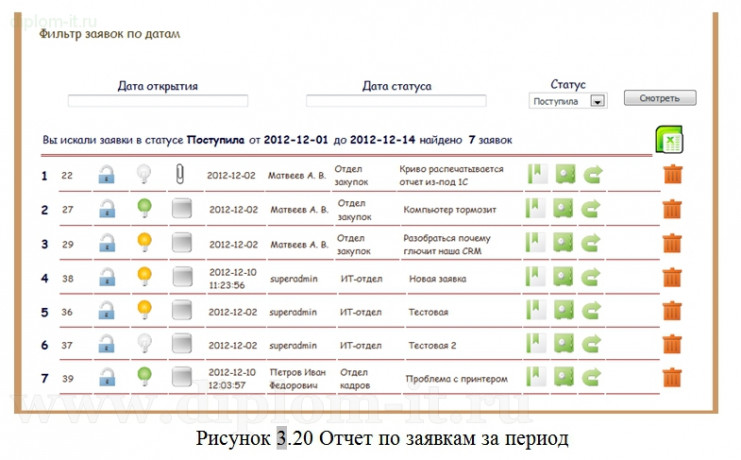Viewport: 741px width, 460px height.
Task: Delete request 22 with the trash icon
Action: point(672,174)
